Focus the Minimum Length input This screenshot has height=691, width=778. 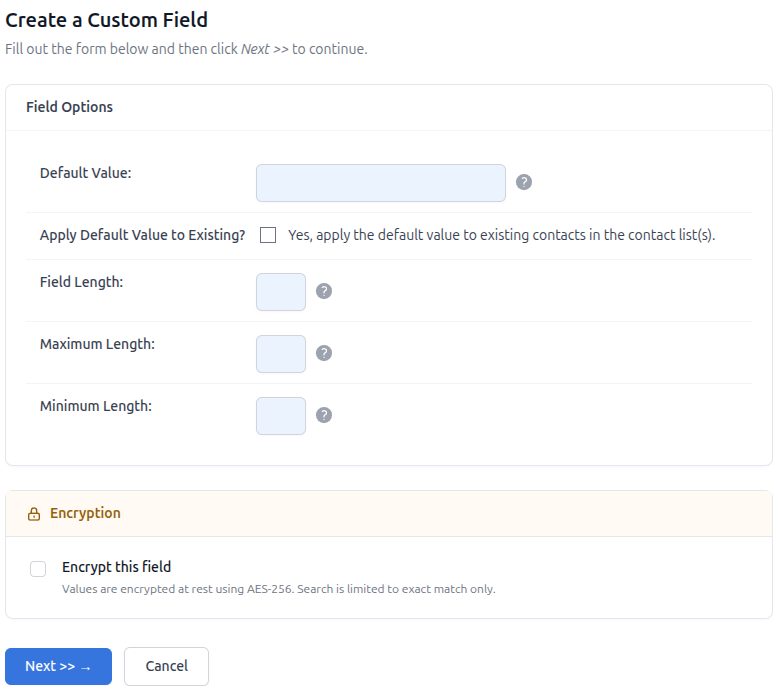[x=281, y=416]
